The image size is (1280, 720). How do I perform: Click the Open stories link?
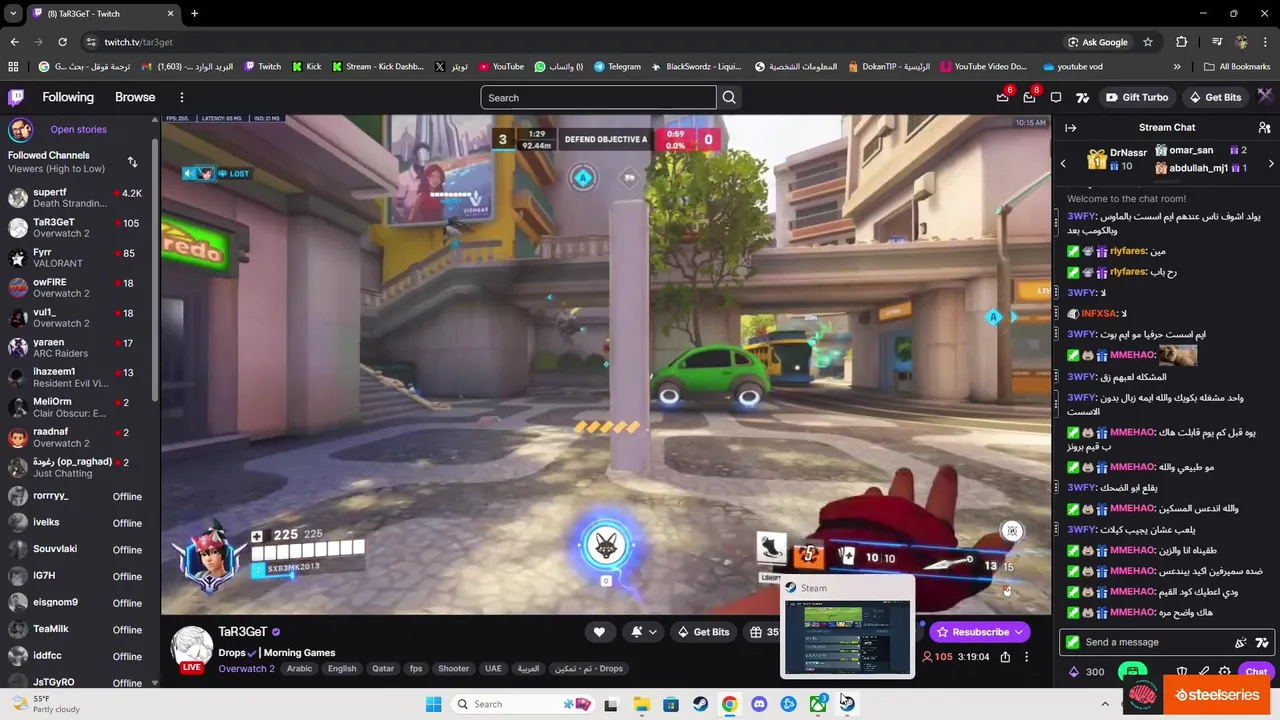click(78, 130)
